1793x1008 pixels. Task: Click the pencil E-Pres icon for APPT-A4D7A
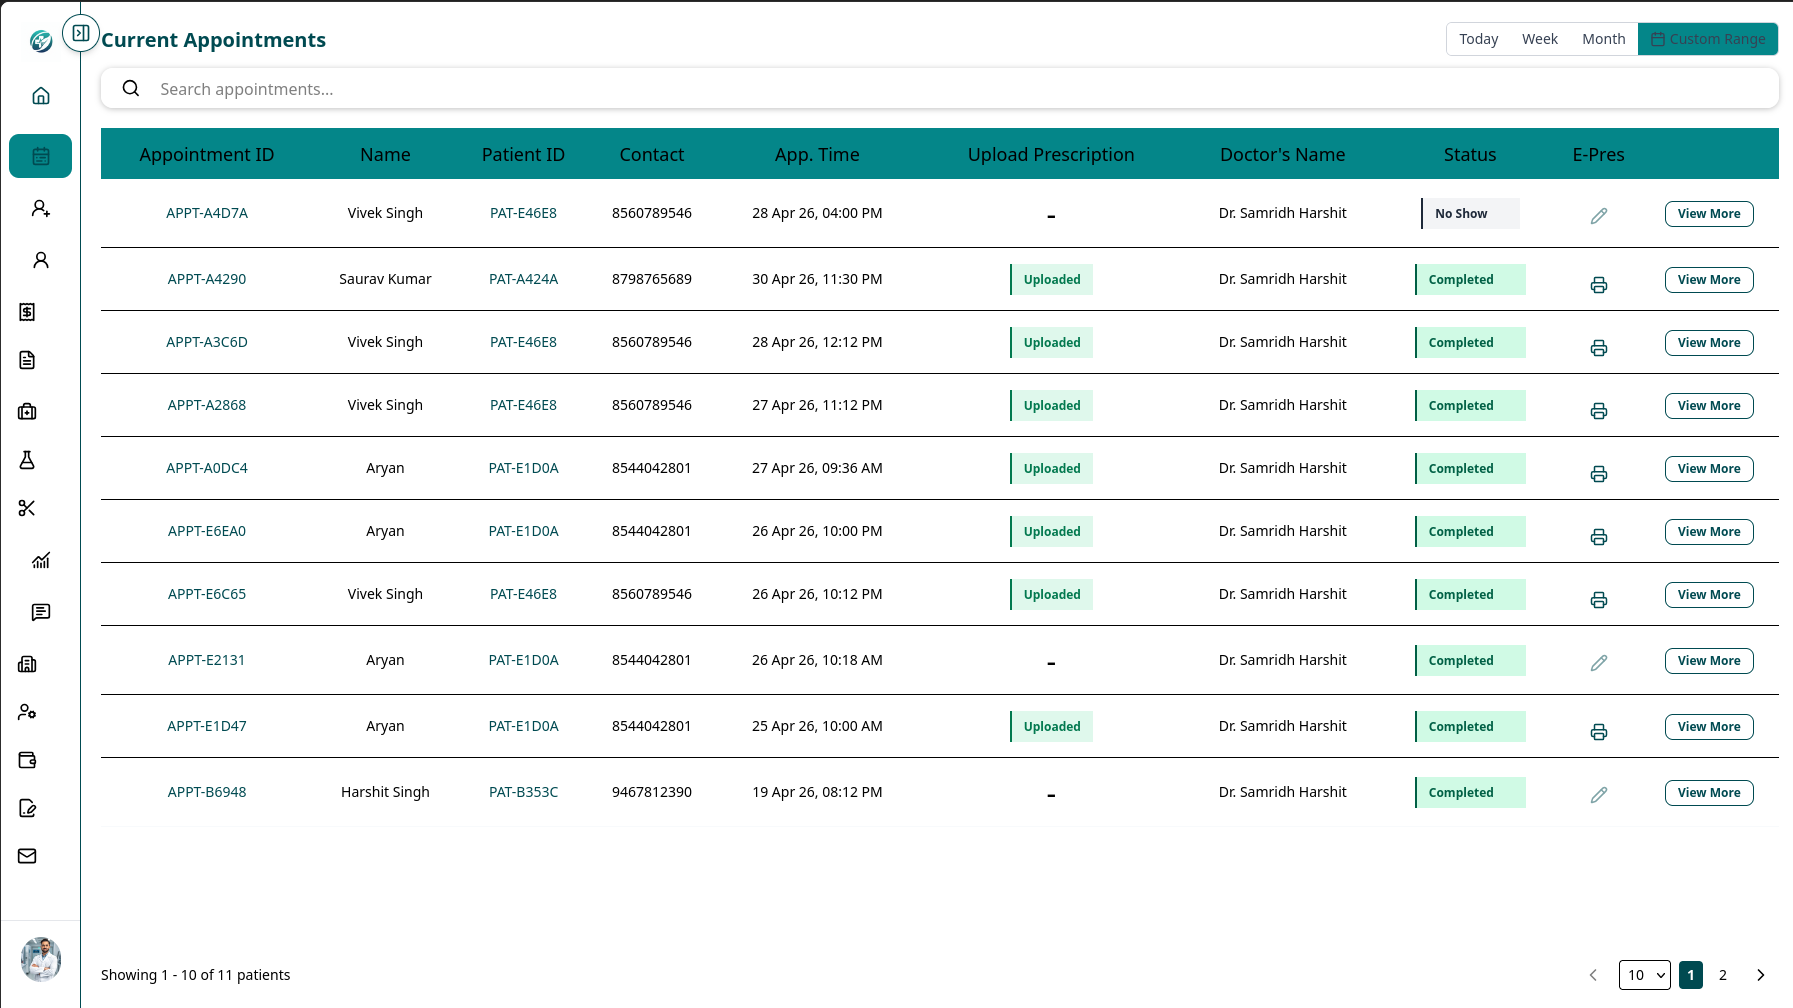(1599, 215)
